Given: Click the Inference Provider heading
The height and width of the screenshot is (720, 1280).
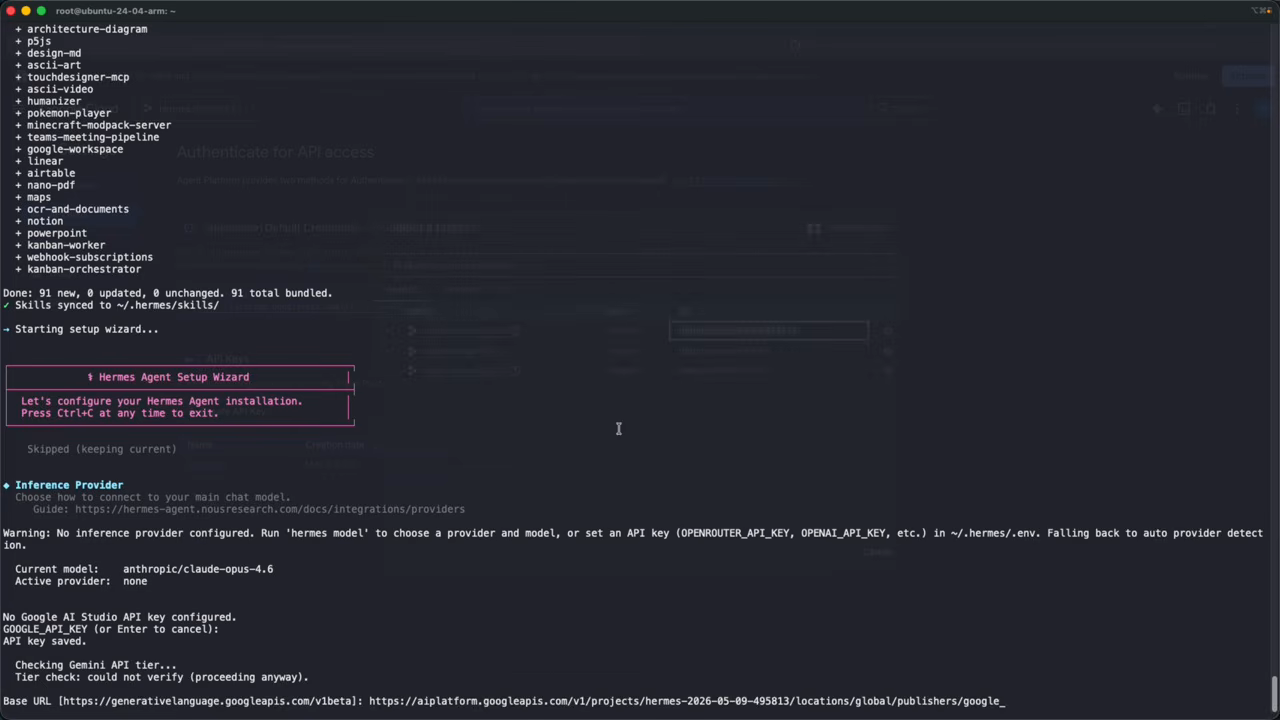Looking at the screenshot, I should pos(69,485).
